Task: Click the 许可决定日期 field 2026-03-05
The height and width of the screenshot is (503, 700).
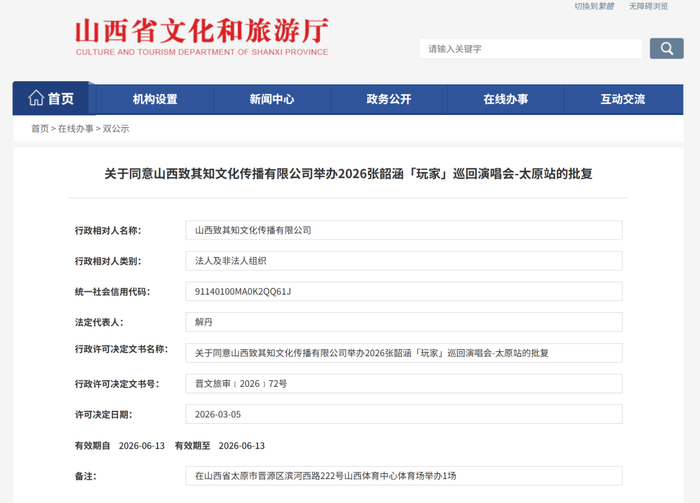Action: click(x=404, y=414)
